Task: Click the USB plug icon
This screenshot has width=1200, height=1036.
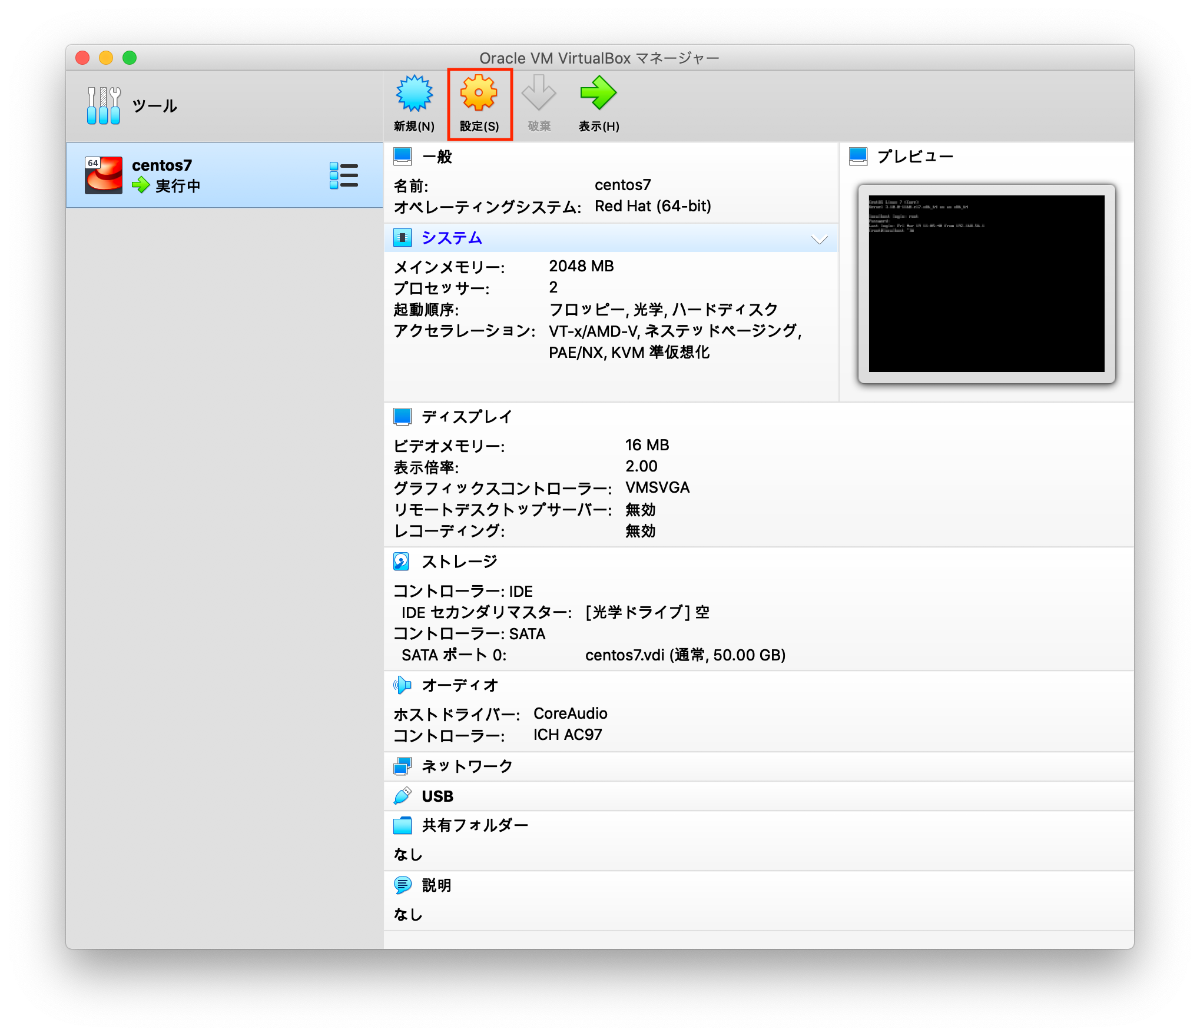Action: 403,796
